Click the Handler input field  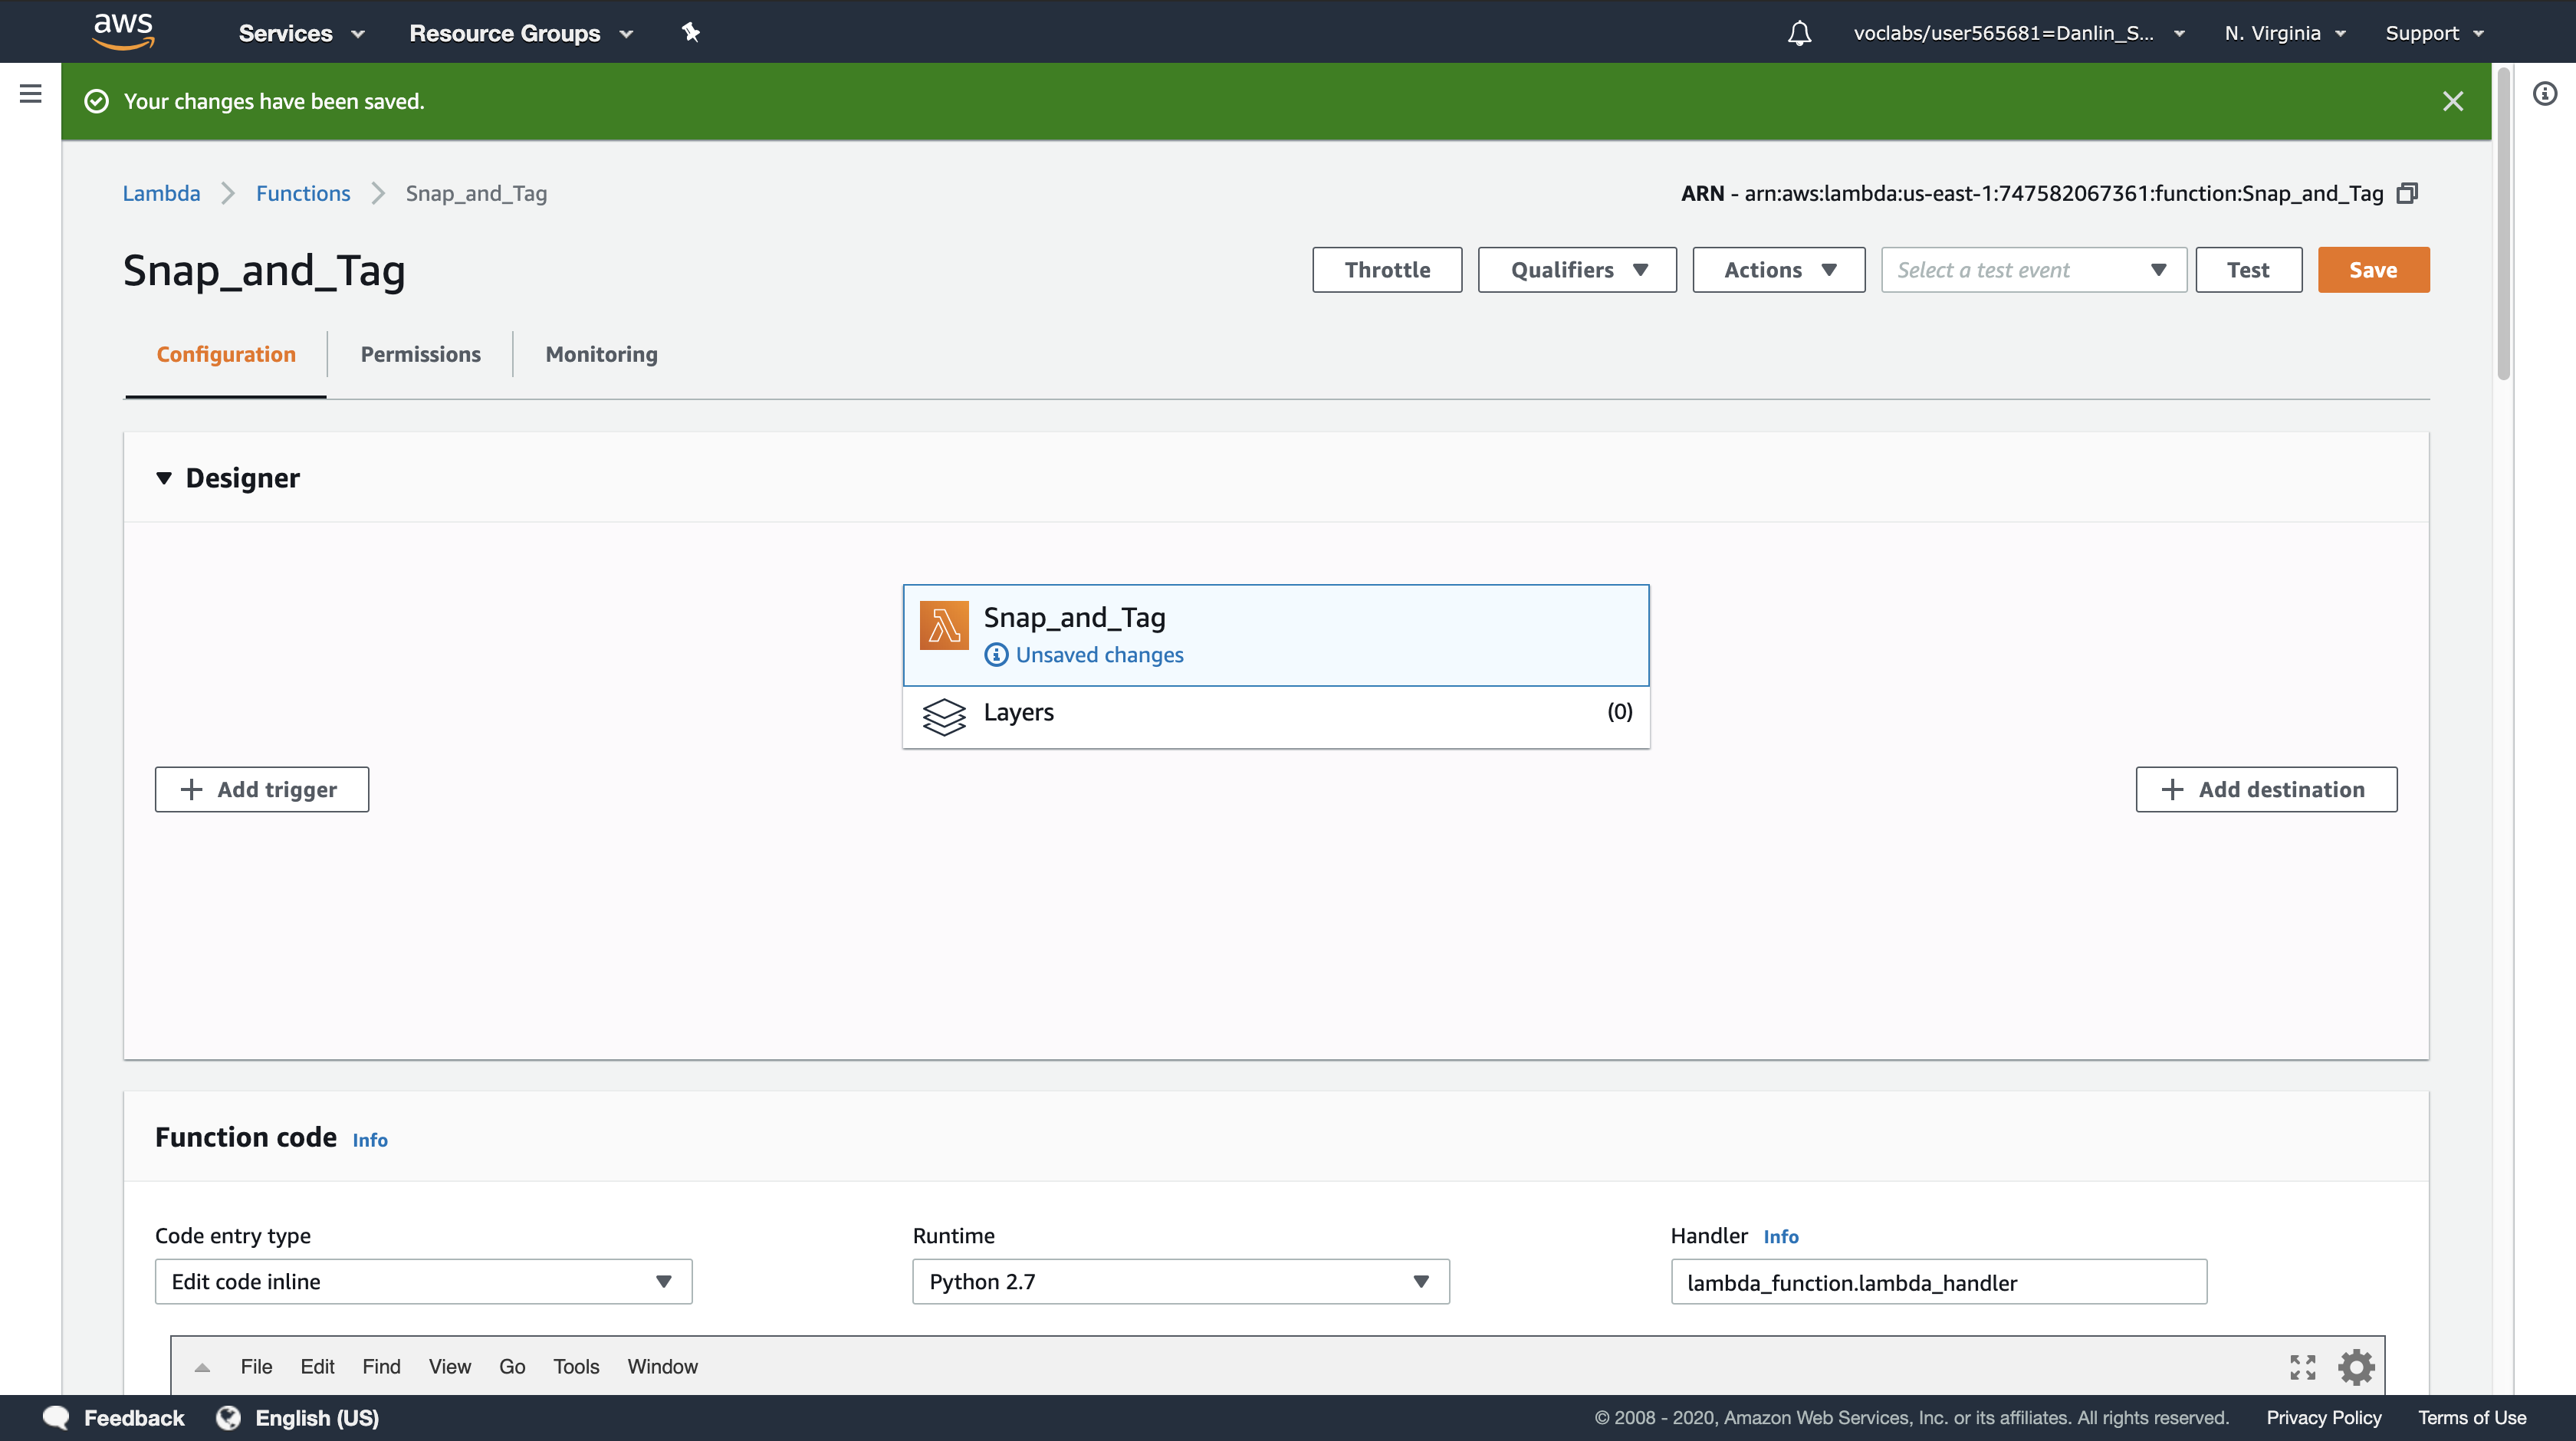(x=1937, y=1282)
